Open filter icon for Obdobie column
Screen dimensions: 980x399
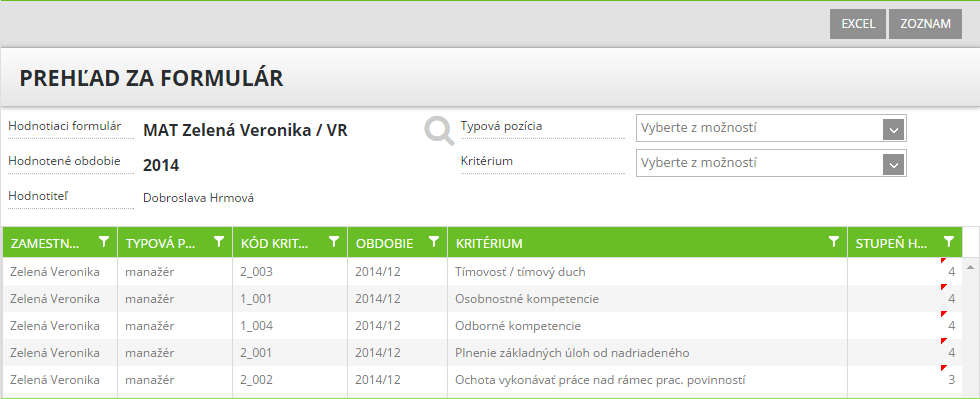434,241
